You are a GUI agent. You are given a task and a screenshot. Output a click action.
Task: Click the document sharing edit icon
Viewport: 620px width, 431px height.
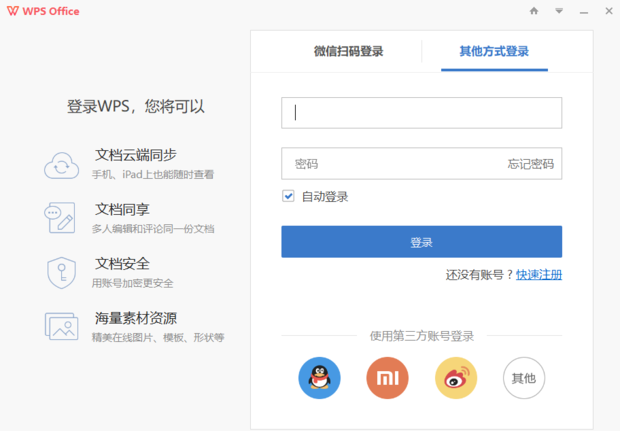(60, 218)
